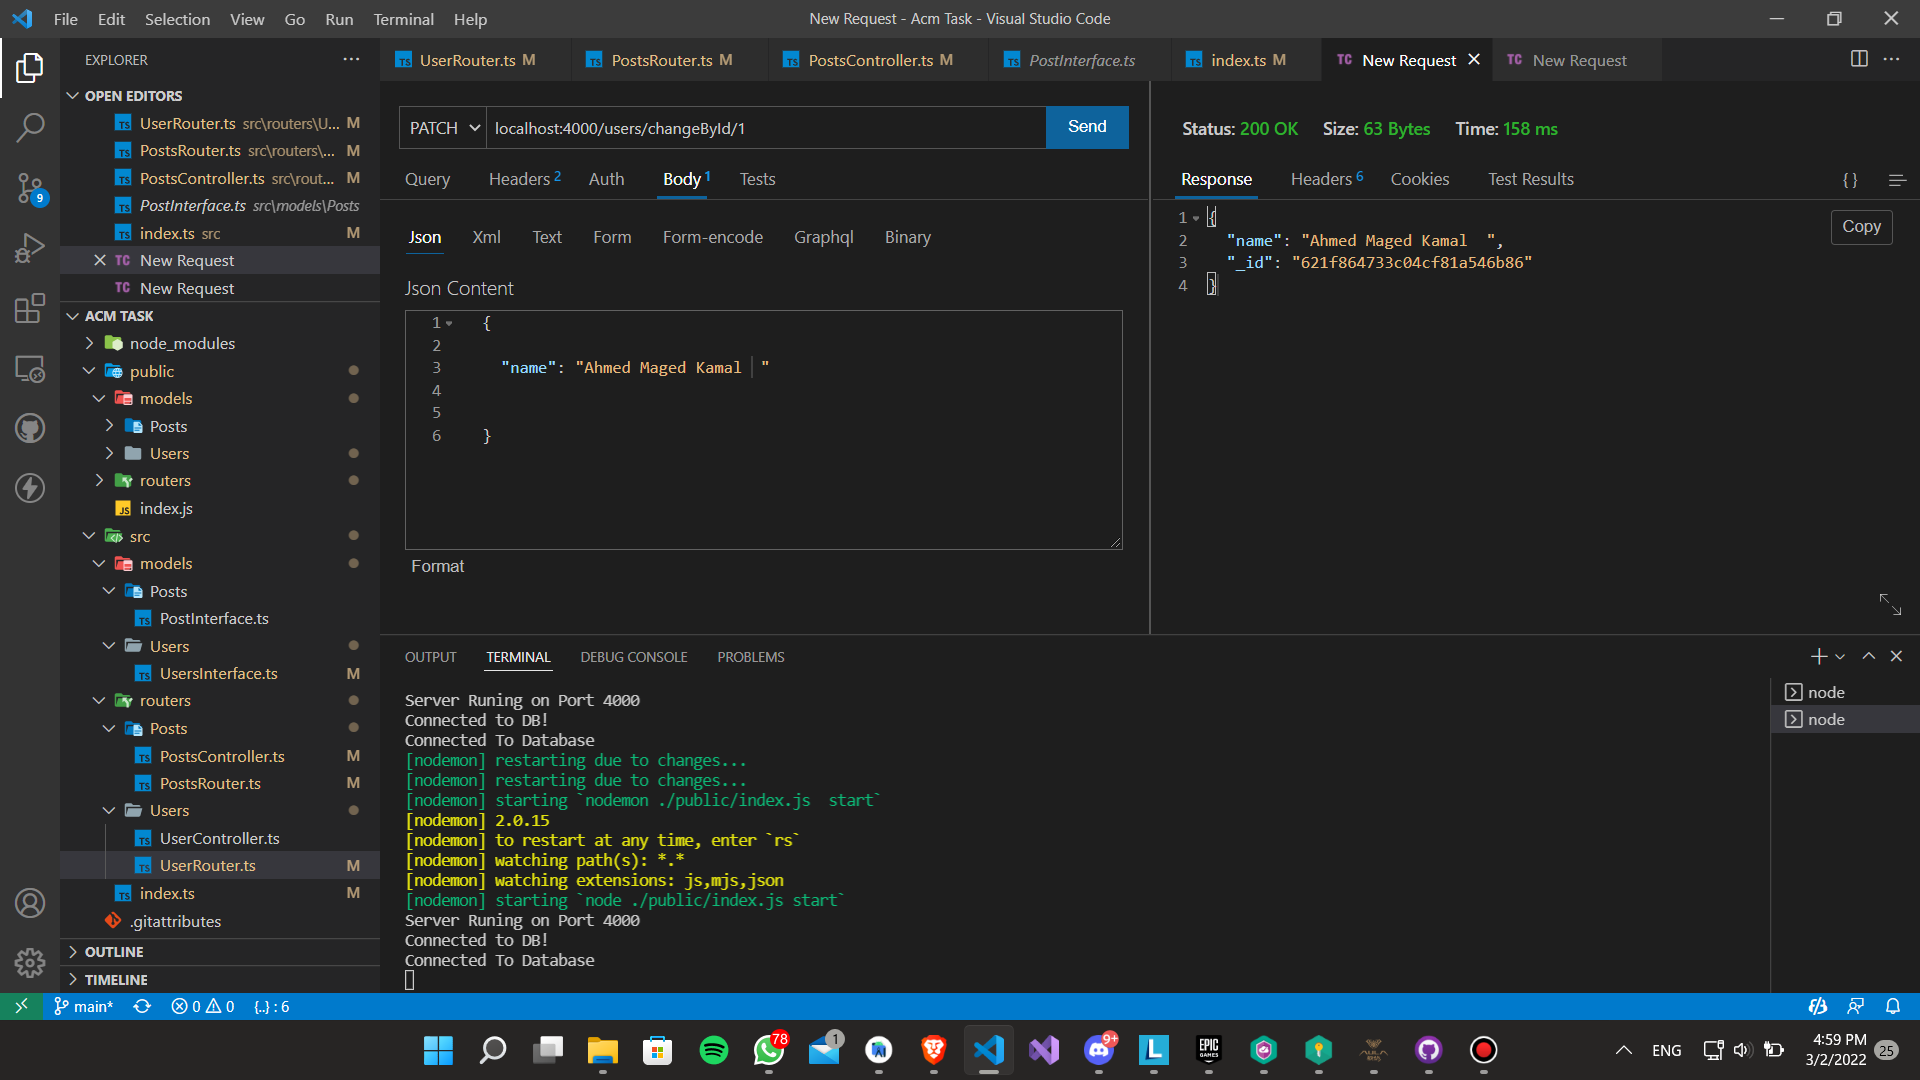Open Thunder Client from the activity bar
Viewport: 1920px width, 1080px height.
tap(30, 488)
